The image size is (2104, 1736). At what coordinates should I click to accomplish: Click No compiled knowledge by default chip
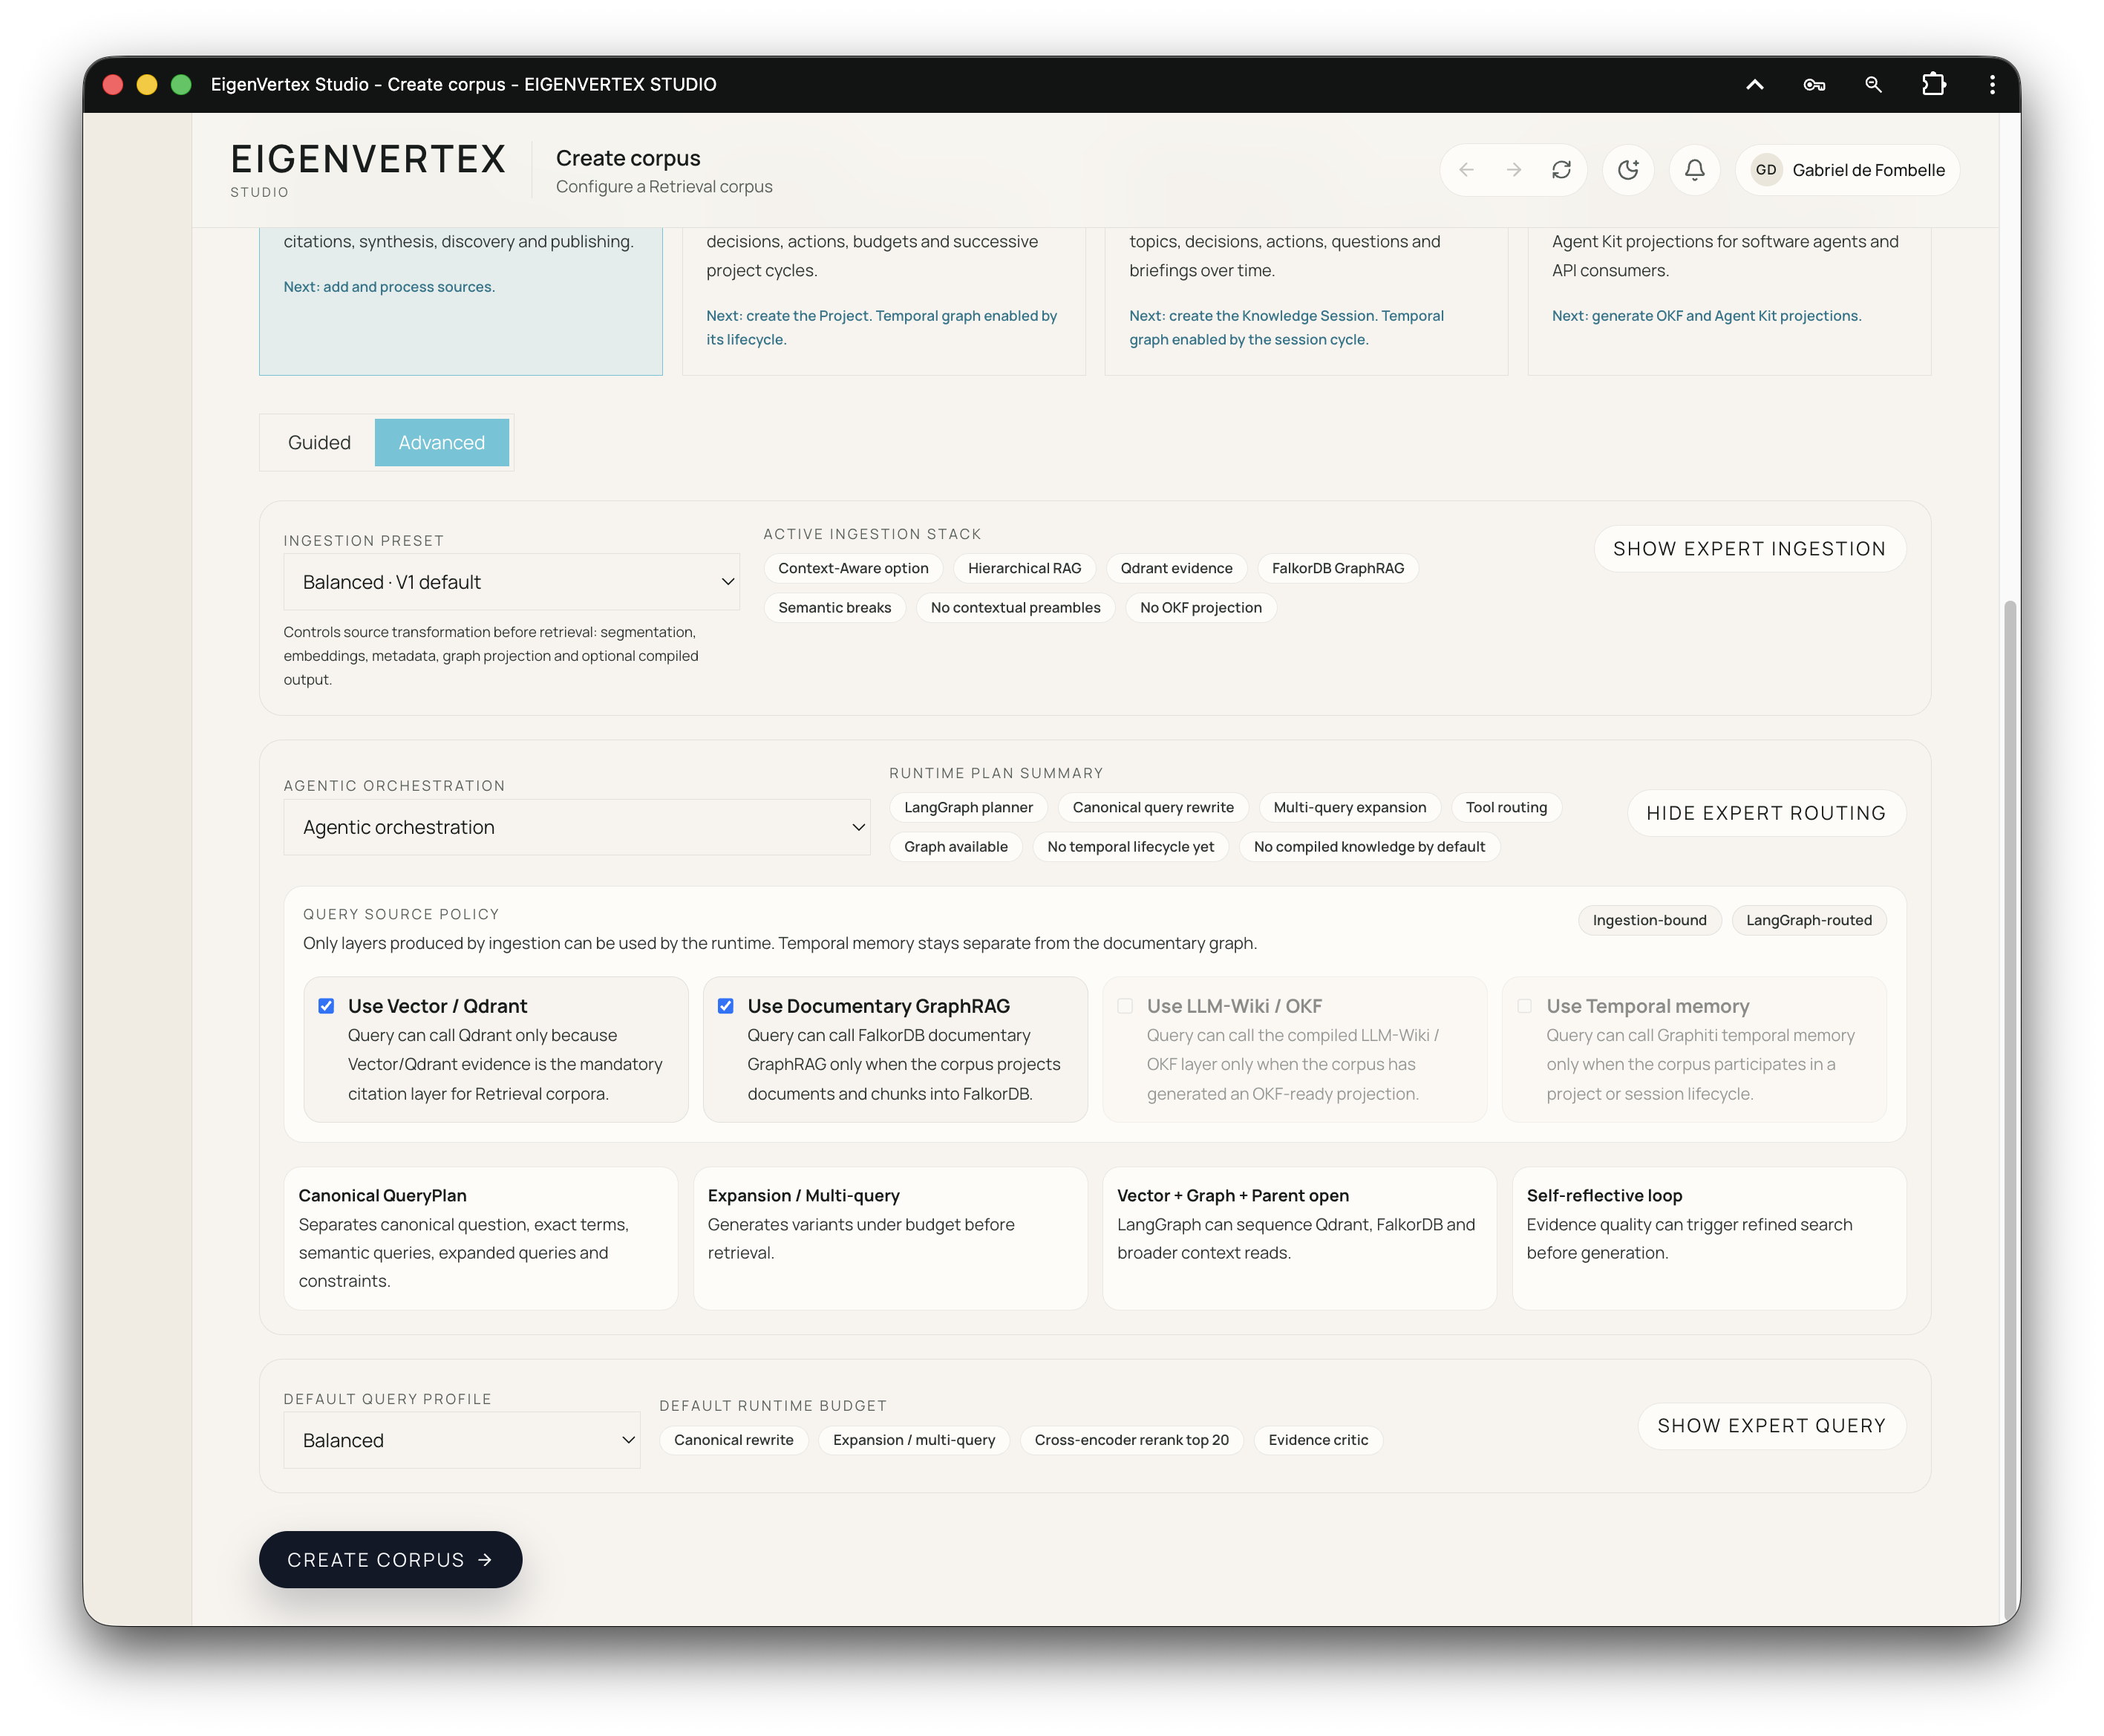tap(1369, 847)
